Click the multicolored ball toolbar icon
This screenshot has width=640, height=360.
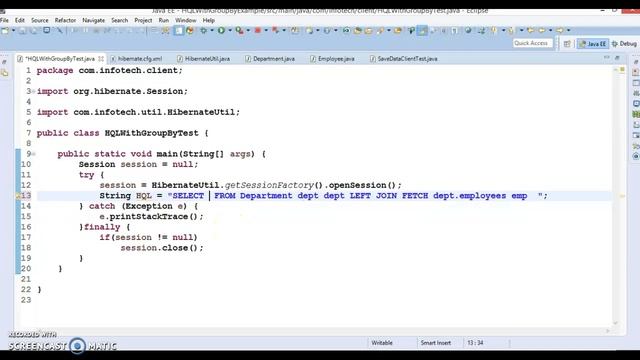click(x=190, y=30)
